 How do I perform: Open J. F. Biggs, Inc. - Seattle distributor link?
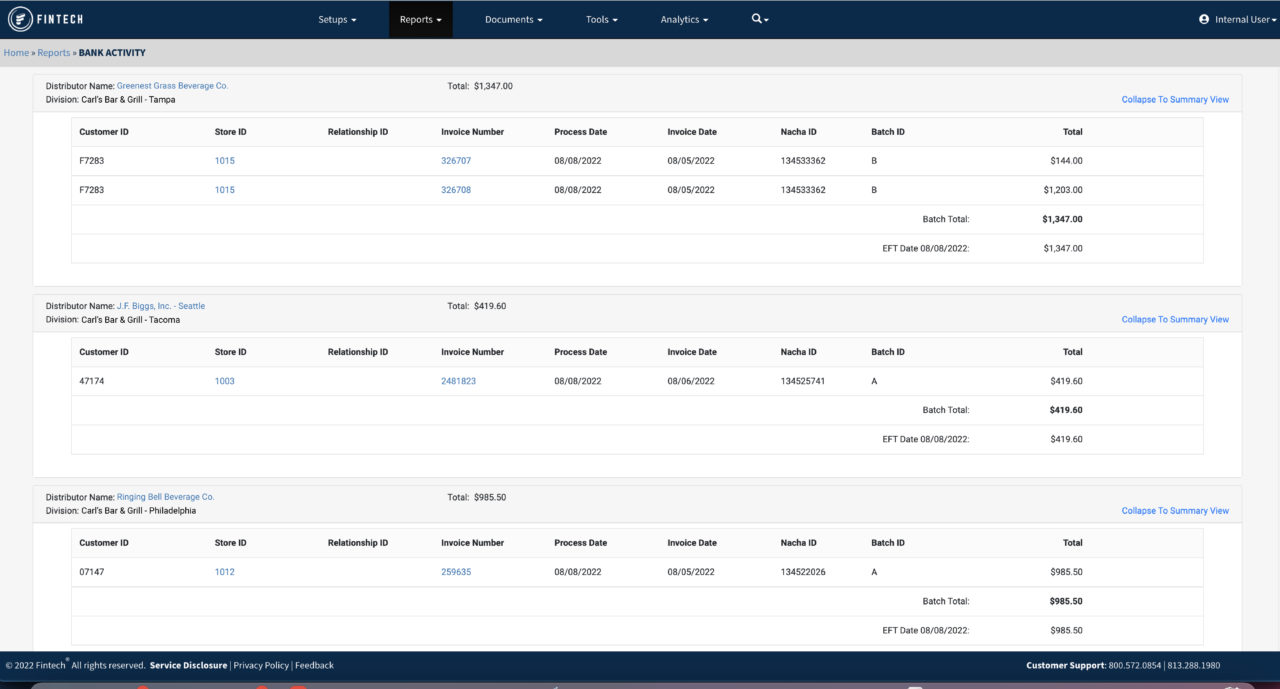161,305
